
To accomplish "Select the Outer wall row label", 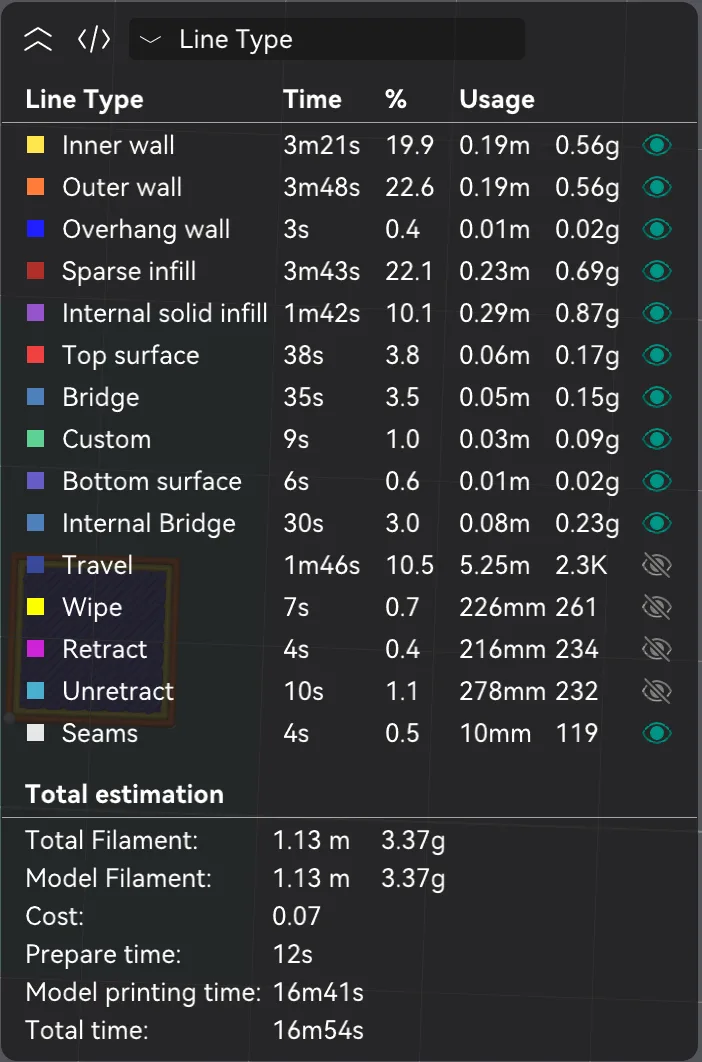I will click(x=122, y=187).
